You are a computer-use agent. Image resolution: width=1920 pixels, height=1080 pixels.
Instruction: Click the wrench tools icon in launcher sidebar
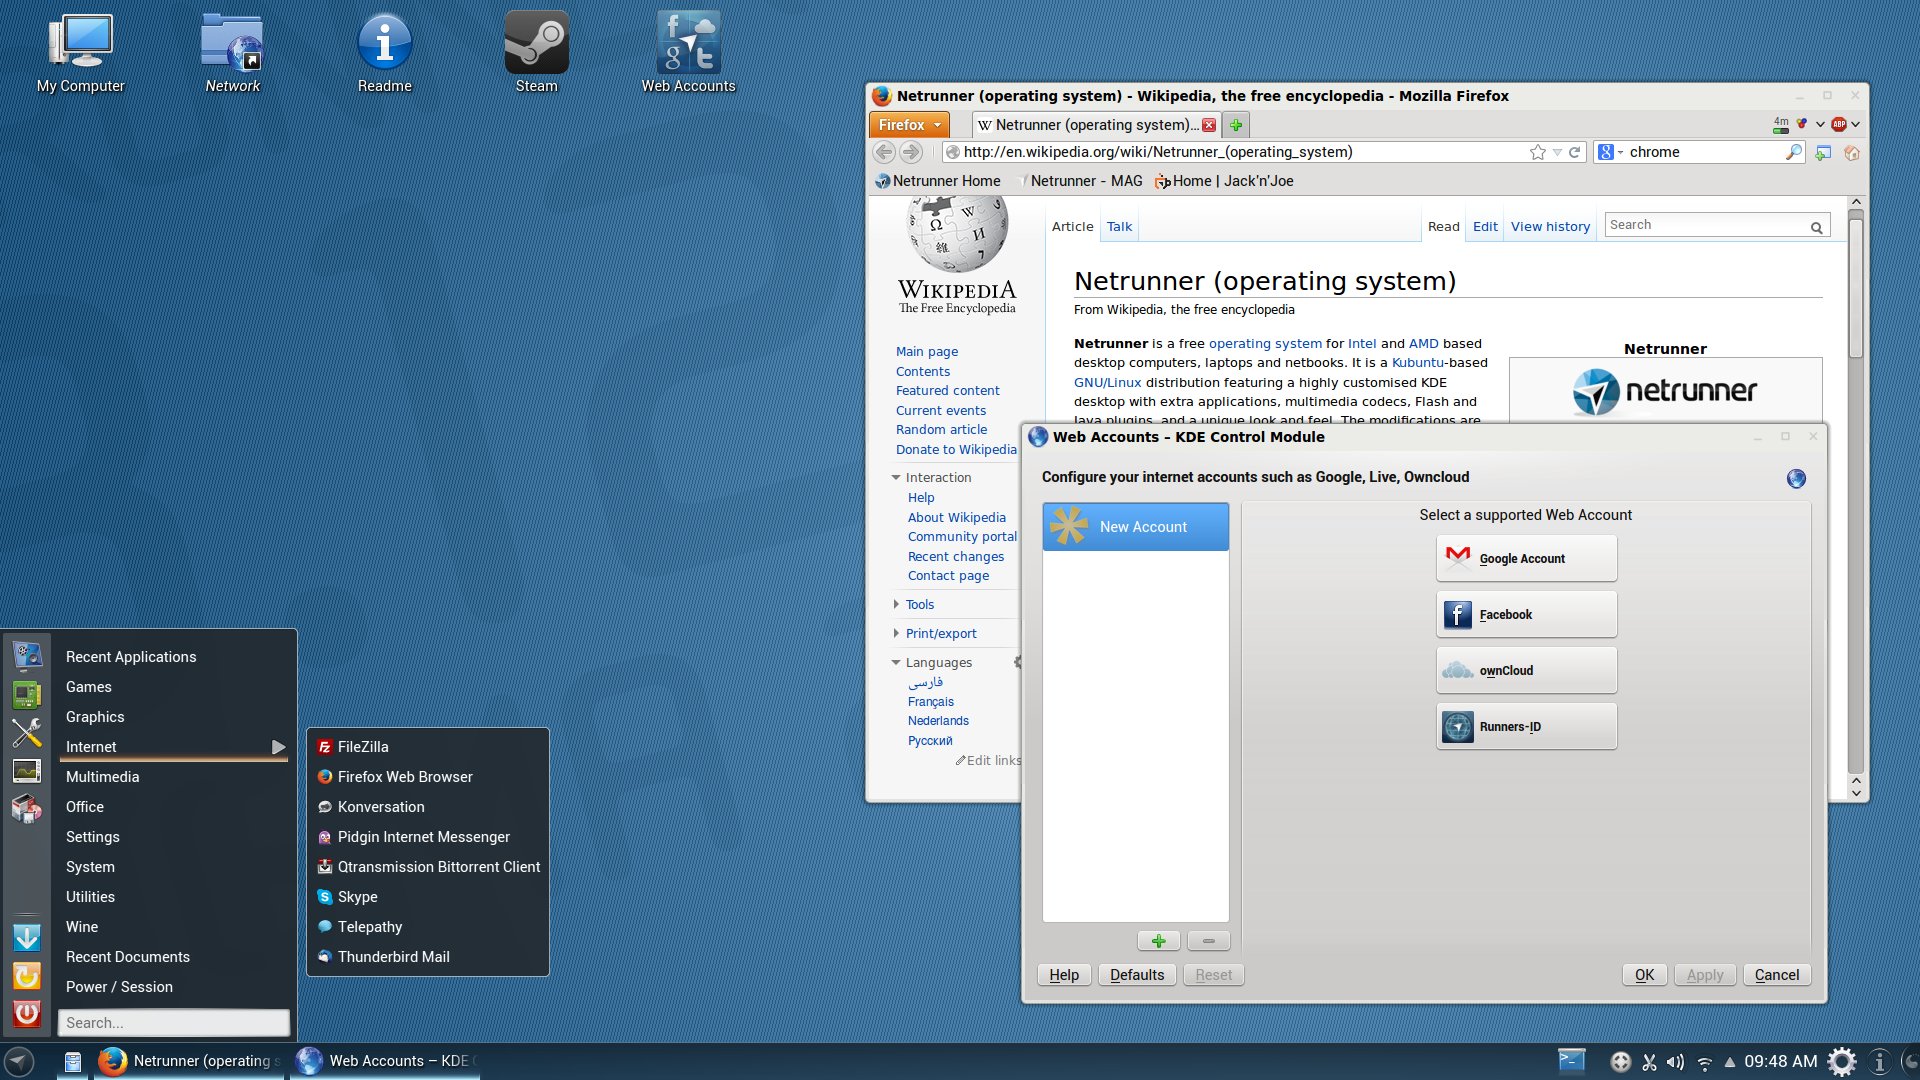click(27, 733)
